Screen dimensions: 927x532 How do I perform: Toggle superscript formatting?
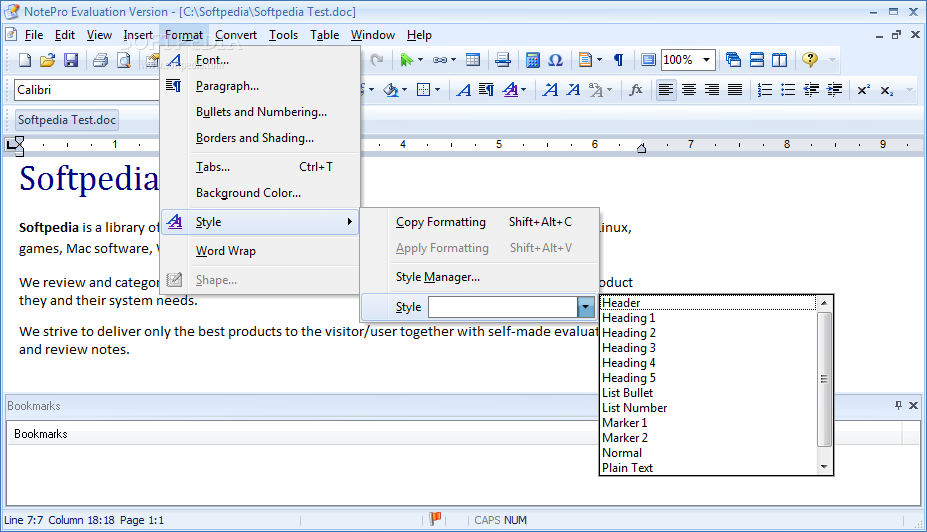[x=863, y=90]
